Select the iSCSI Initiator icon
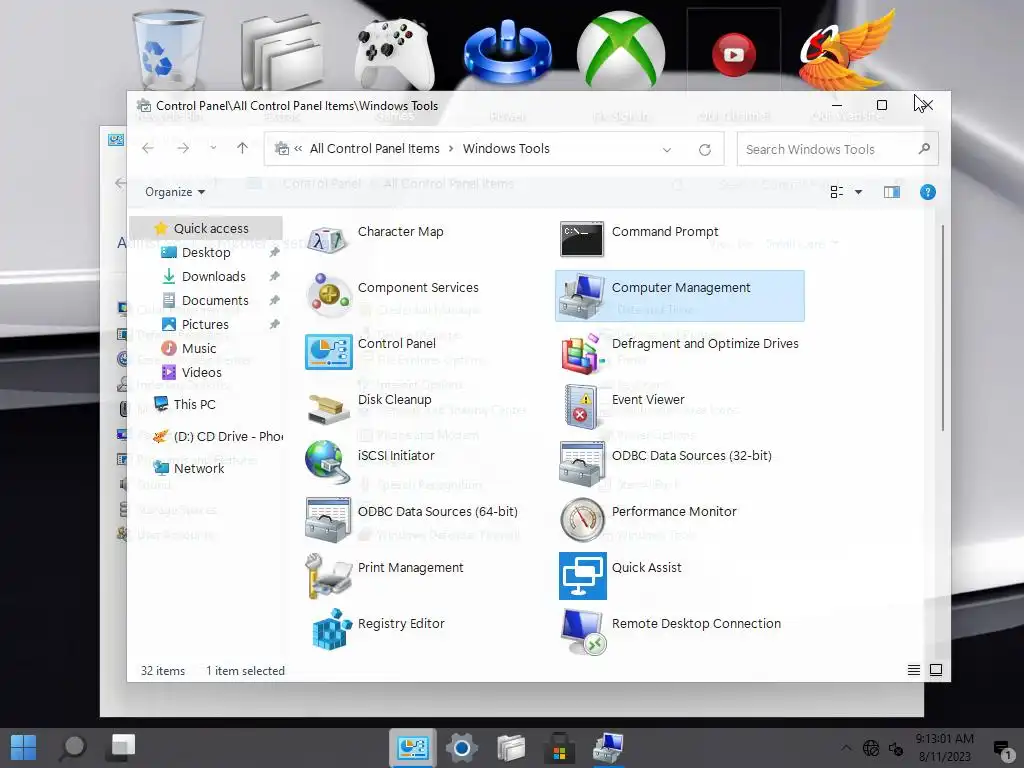 (x=328, y=462)
